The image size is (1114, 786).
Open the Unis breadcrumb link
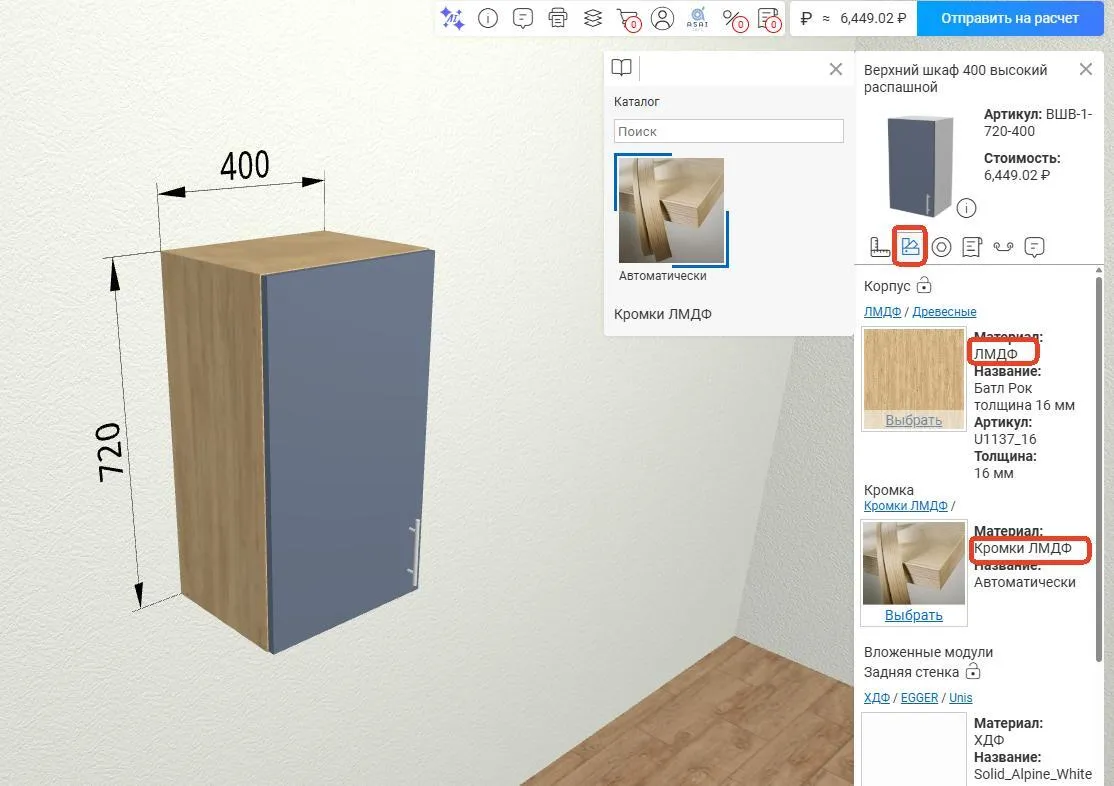click(961, 698)
